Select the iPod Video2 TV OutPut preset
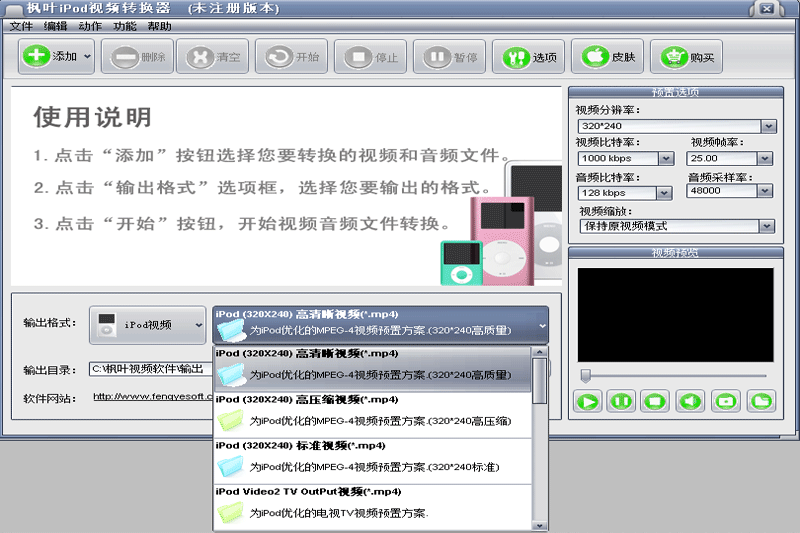The height and width of the screenshot is (533, 800). pos(372,507)
